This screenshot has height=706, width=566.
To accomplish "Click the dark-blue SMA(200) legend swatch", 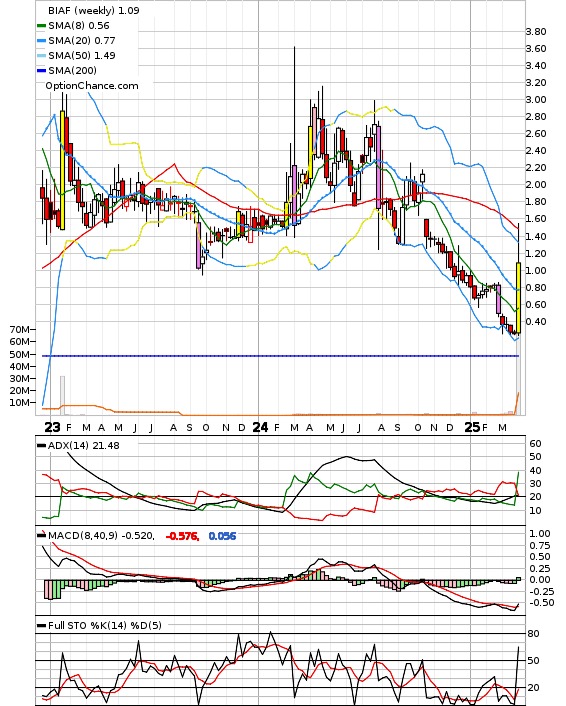I will [41, 71].
